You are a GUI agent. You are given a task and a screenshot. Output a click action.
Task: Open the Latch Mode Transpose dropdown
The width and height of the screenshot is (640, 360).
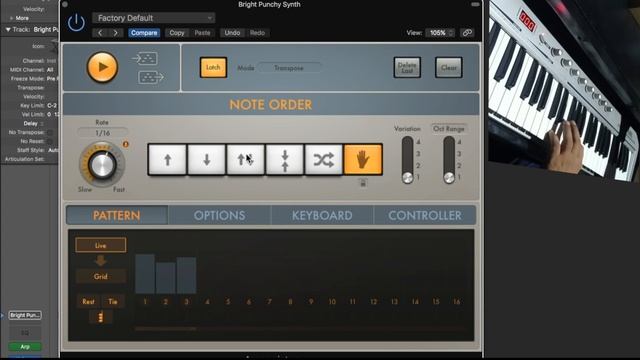(x=289, y=68)
